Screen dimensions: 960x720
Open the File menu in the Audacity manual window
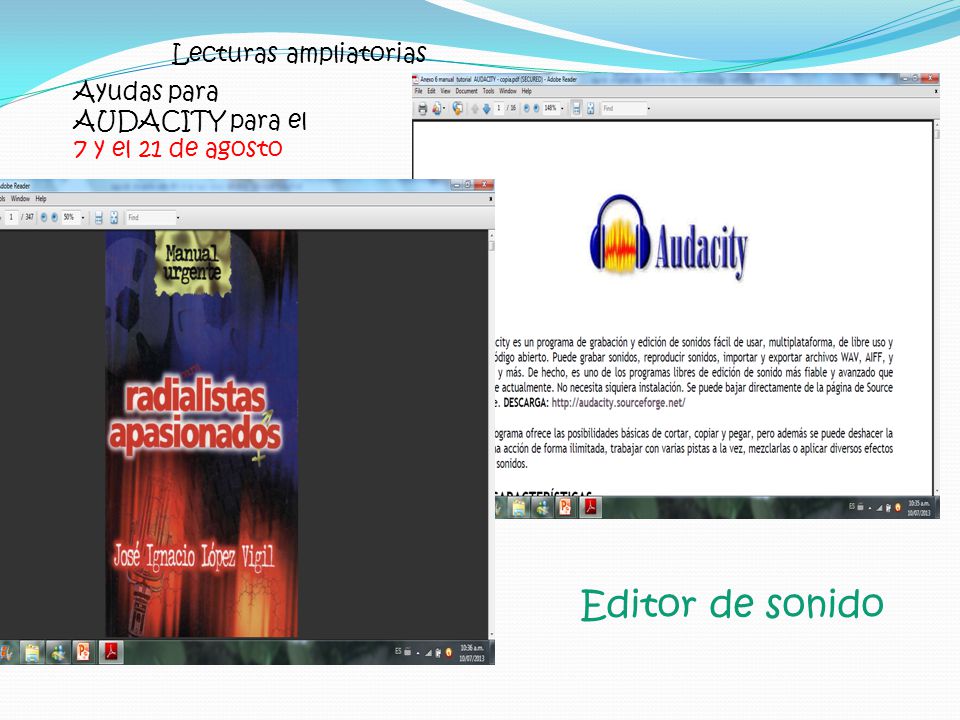(x=419, y=91)
